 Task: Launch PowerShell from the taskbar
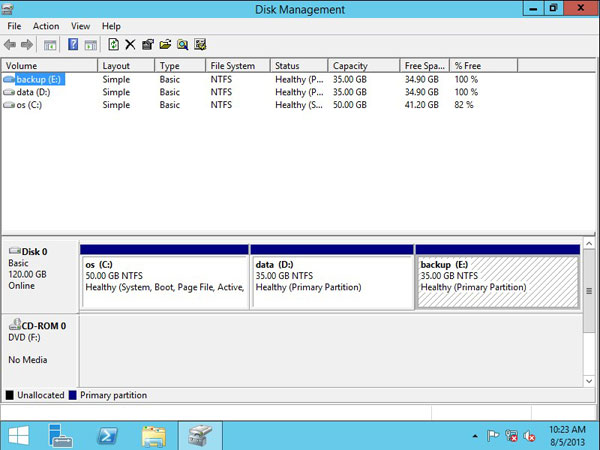pyautogui.click(x=108, y=436)
